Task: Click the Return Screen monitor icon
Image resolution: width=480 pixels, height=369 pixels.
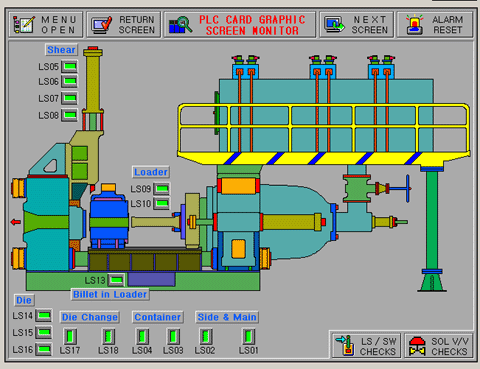Action: coord(102,25)
